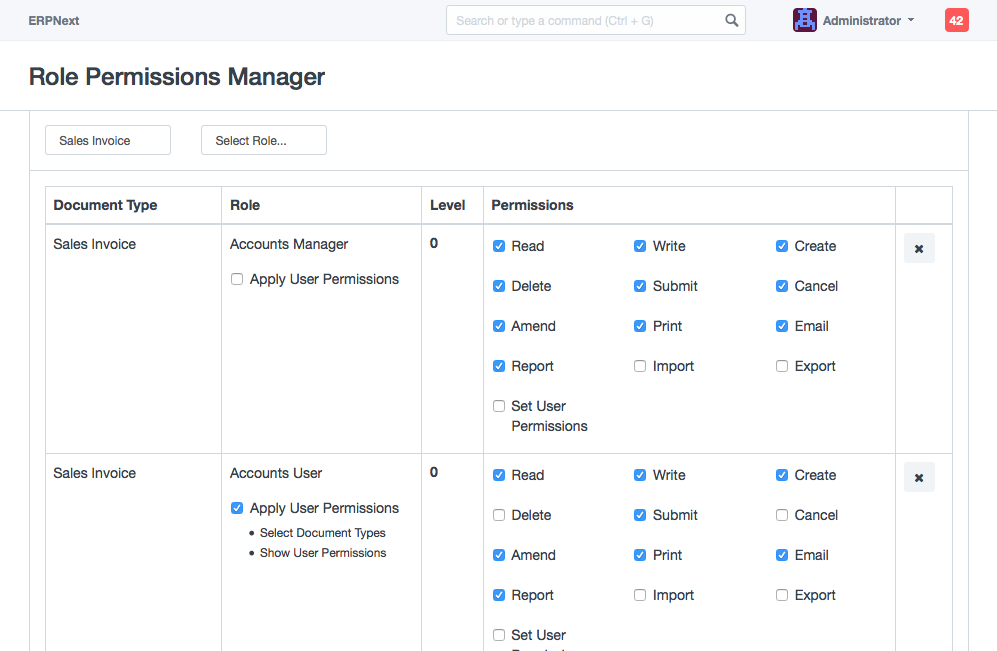The height and width of the screenshot is (651, 997).
Task: Open the 42 notifications badge
Action: (956, 20)
